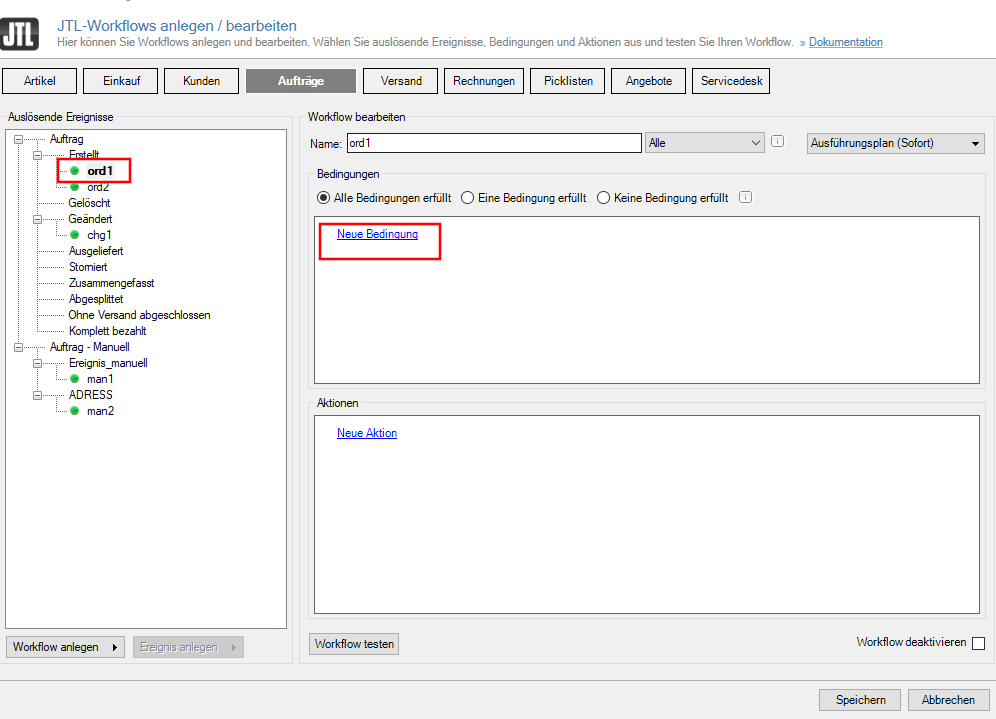Click the info icon after Keine Bedingung erfüllt
This screenshot has width=996, height=719.
click(x=746, y=198)
